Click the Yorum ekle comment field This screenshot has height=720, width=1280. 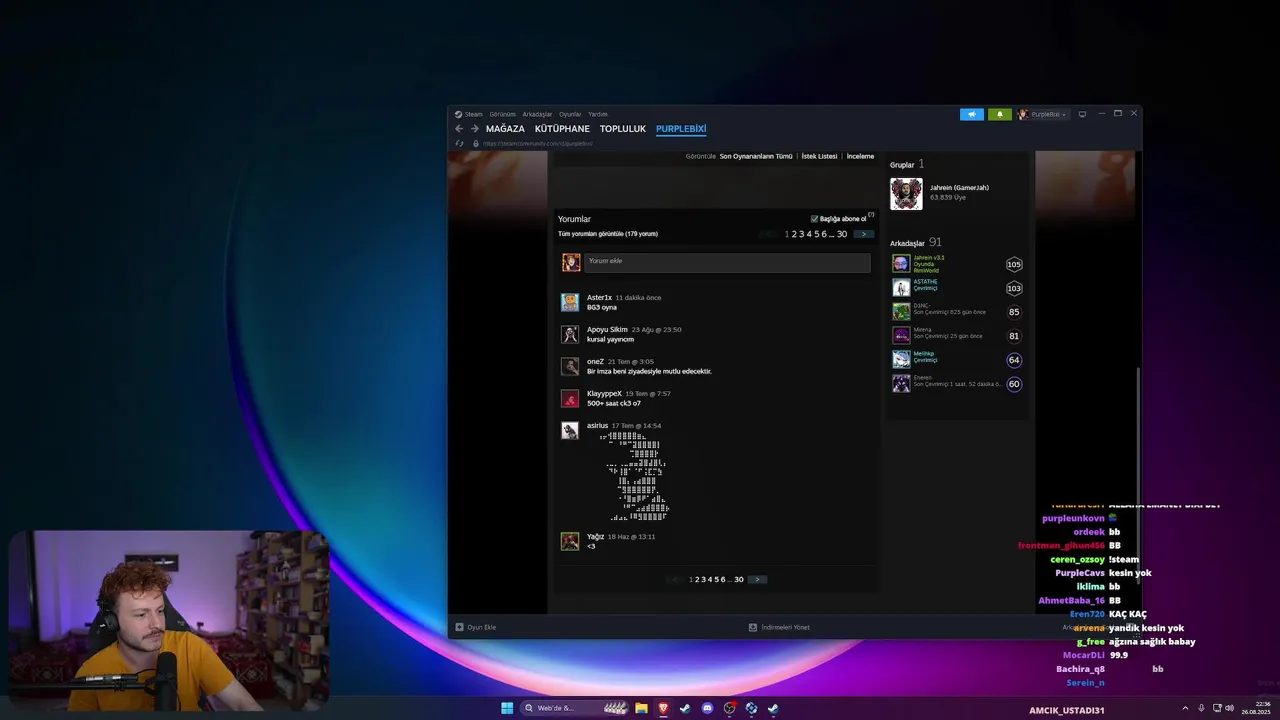point(727,262)
